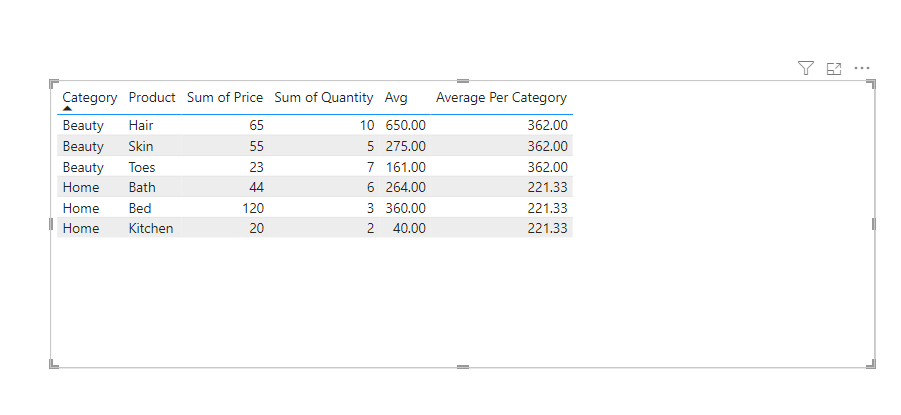Image resolution: width=901 pixels, height=415 pixels.
Task: Click 362.00 in the Skin row
Action: [548, 146]
